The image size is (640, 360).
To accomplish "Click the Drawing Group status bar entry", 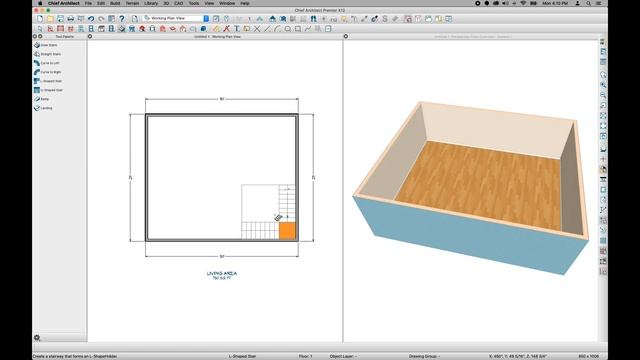I will pos(424,356).
